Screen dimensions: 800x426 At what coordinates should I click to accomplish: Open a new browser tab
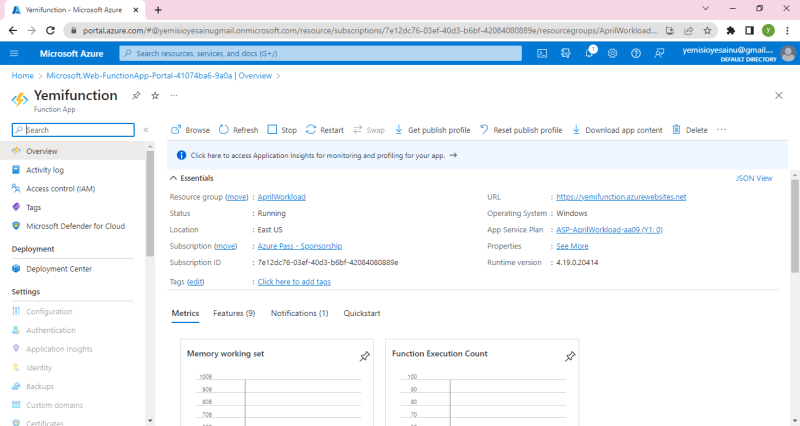(x=158, y=10)
